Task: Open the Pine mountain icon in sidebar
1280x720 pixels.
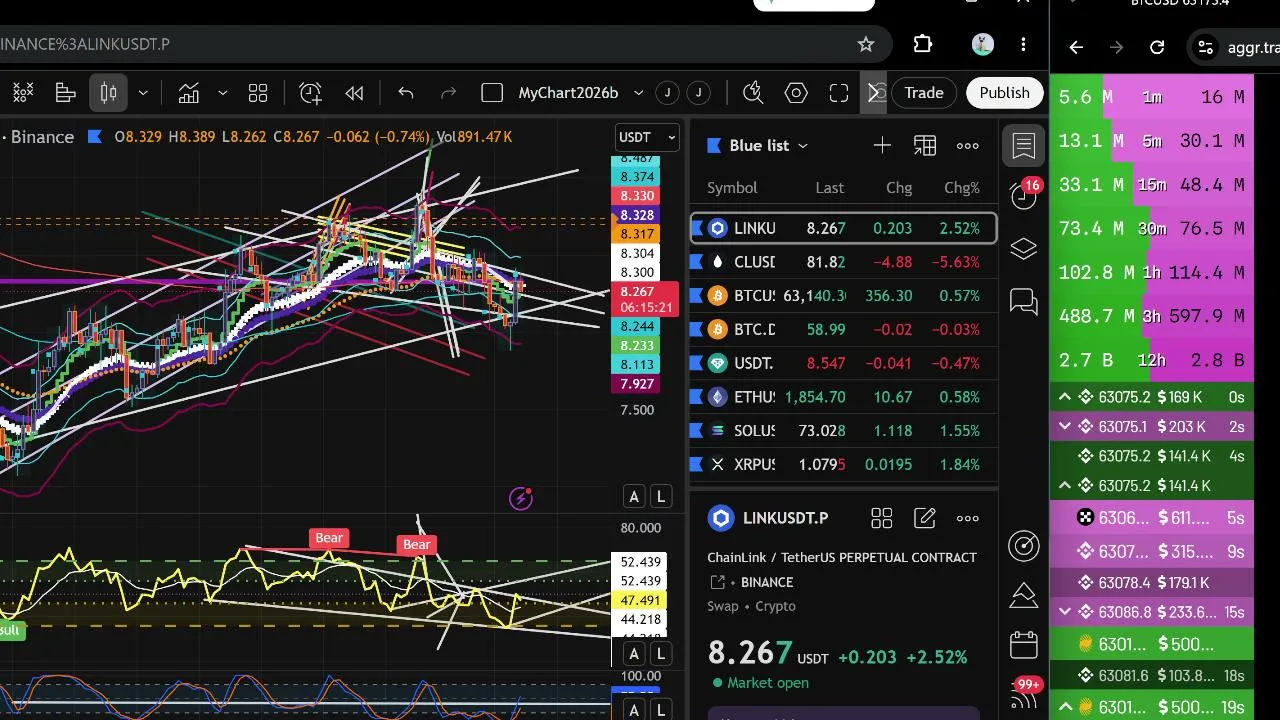Action: 1024,595
